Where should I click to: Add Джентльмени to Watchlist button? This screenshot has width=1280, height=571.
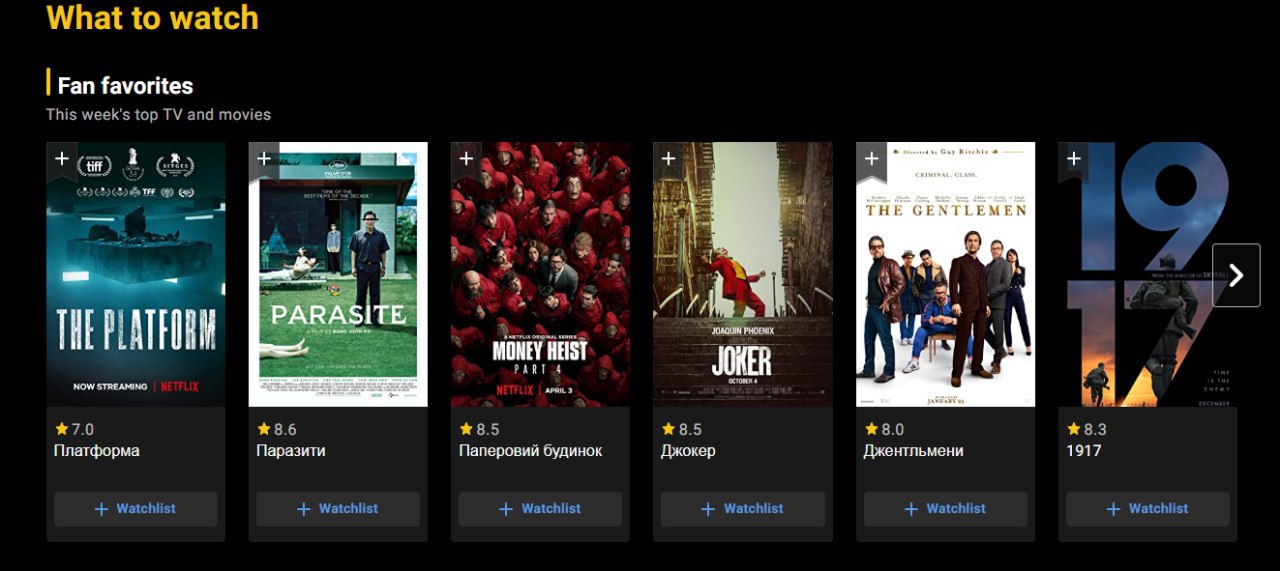(x=945, y=509)
